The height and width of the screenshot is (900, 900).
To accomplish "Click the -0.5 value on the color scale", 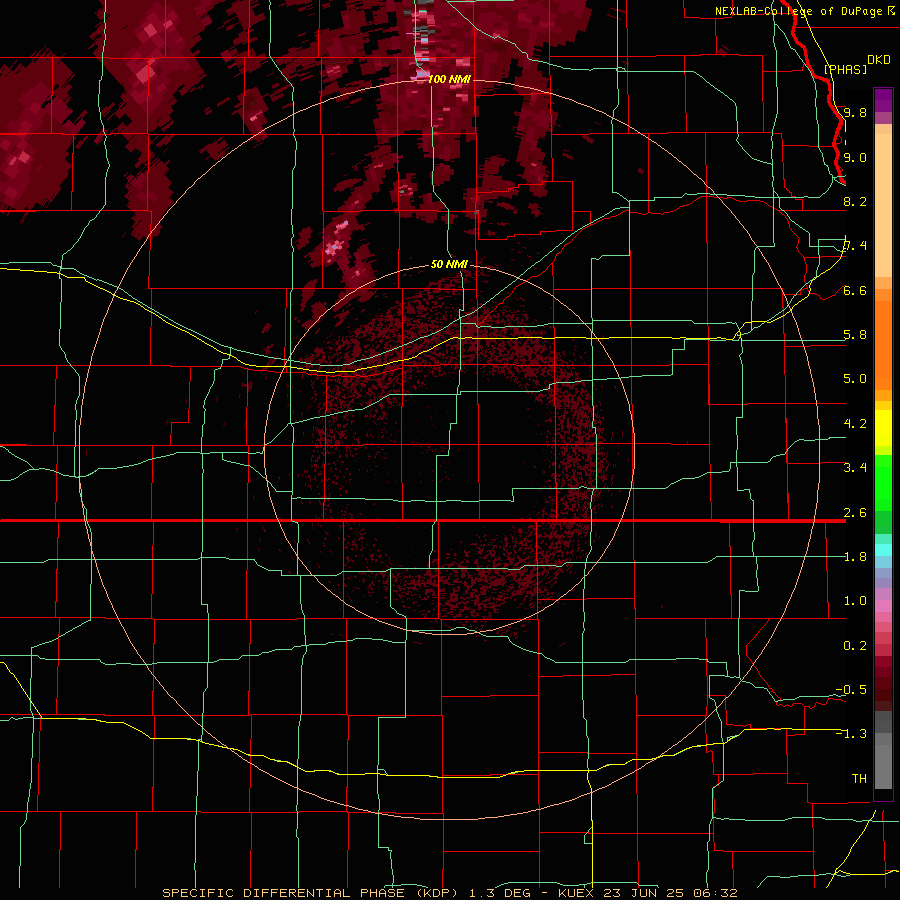I will pos(851,690).
